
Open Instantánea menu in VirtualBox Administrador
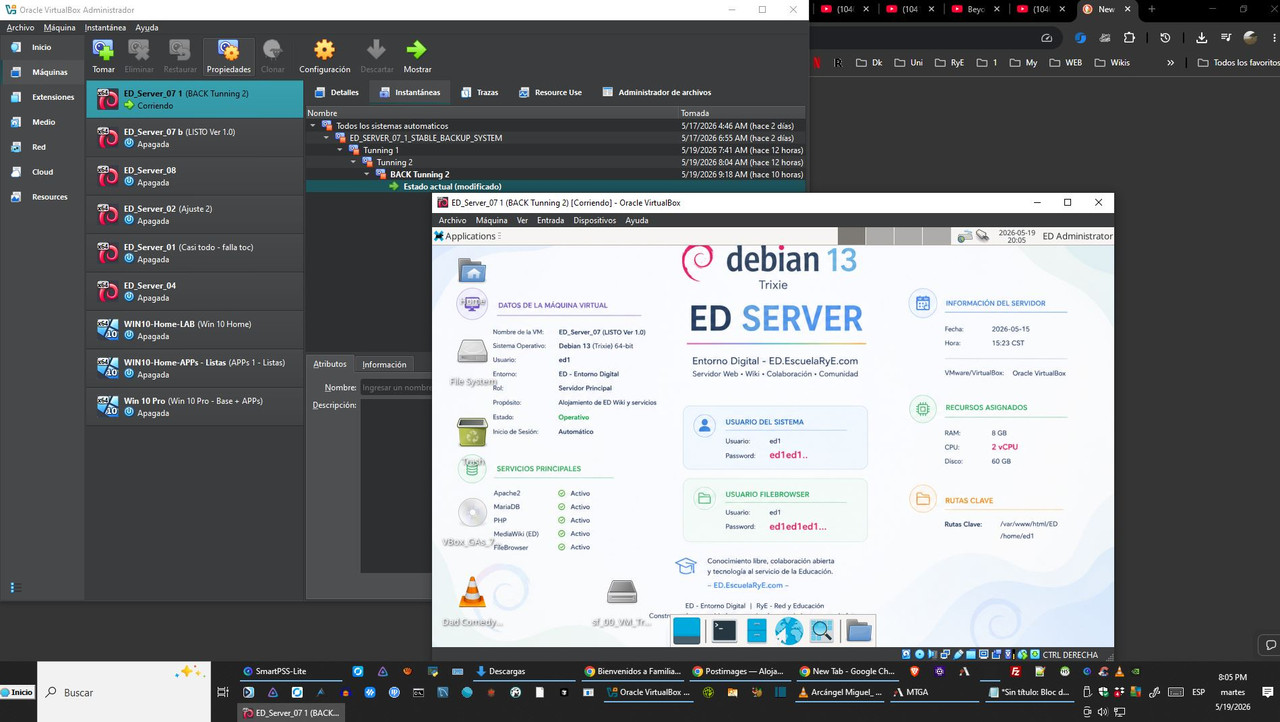[x=105, y=27]
